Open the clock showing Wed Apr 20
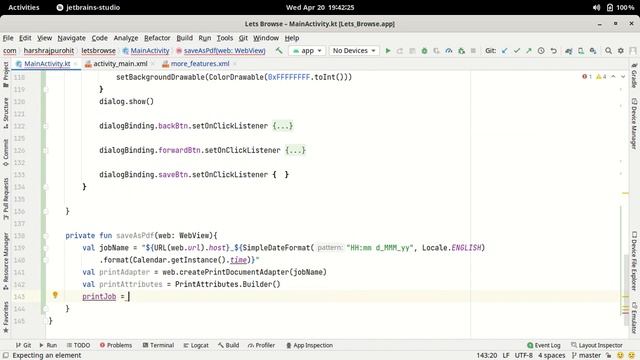 point(320,7)
